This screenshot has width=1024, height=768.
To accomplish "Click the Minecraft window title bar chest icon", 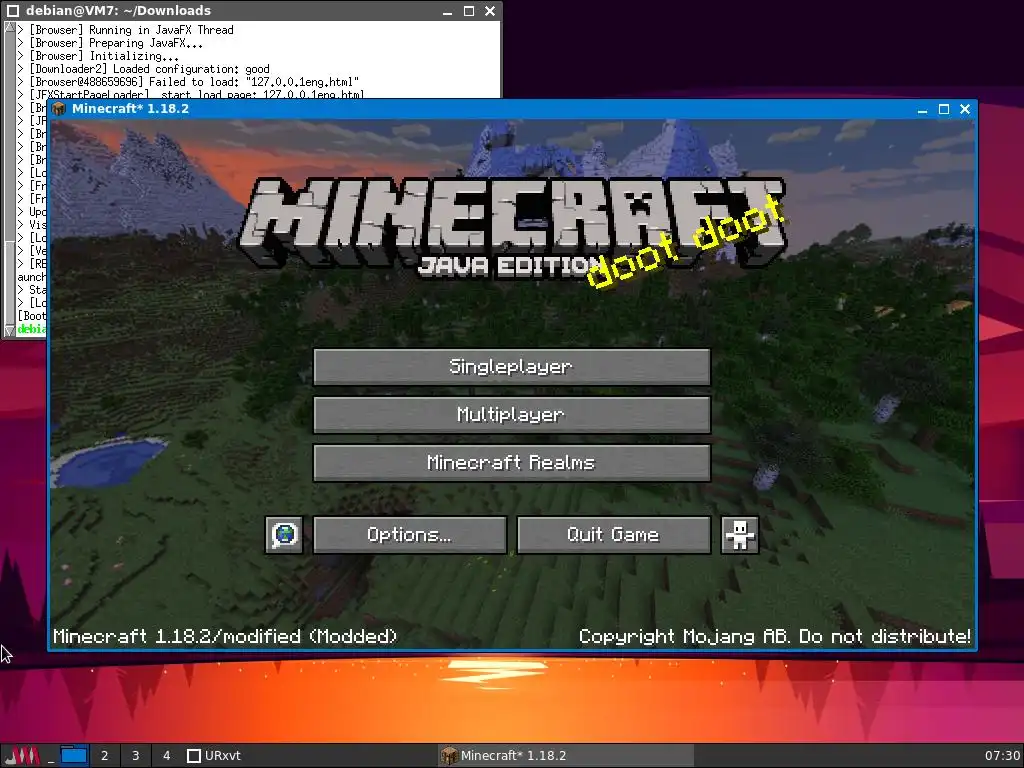I will 59,109.
